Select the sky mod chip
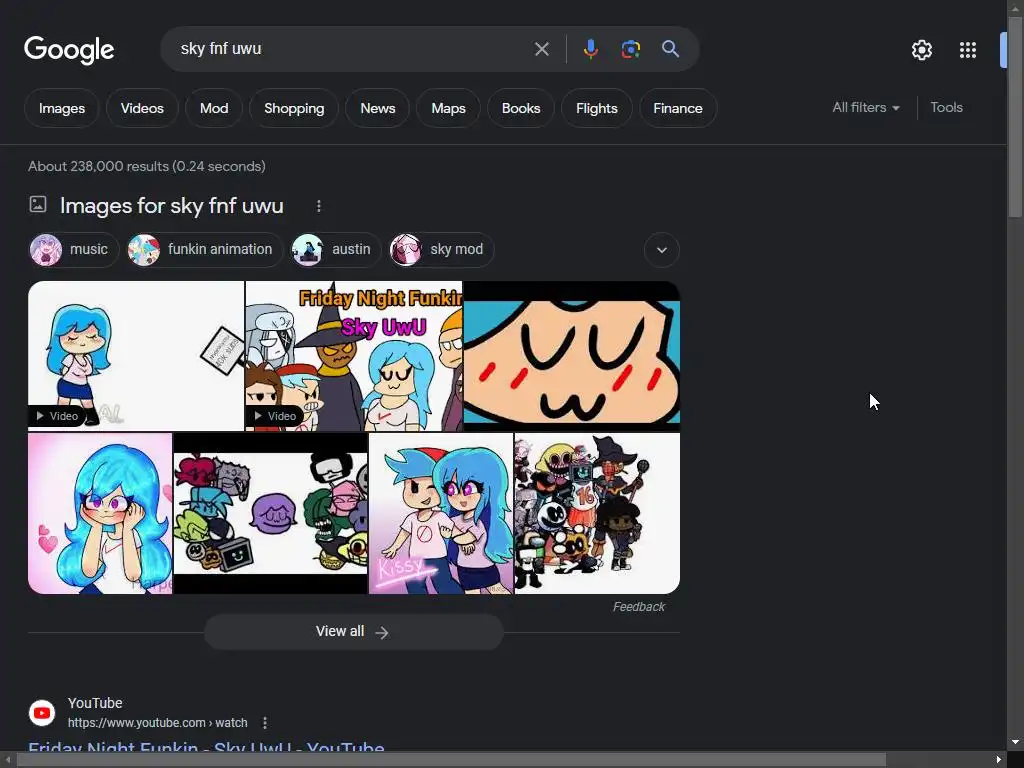The width and height of the screenshot is (1024, 768). click(441, 249)
